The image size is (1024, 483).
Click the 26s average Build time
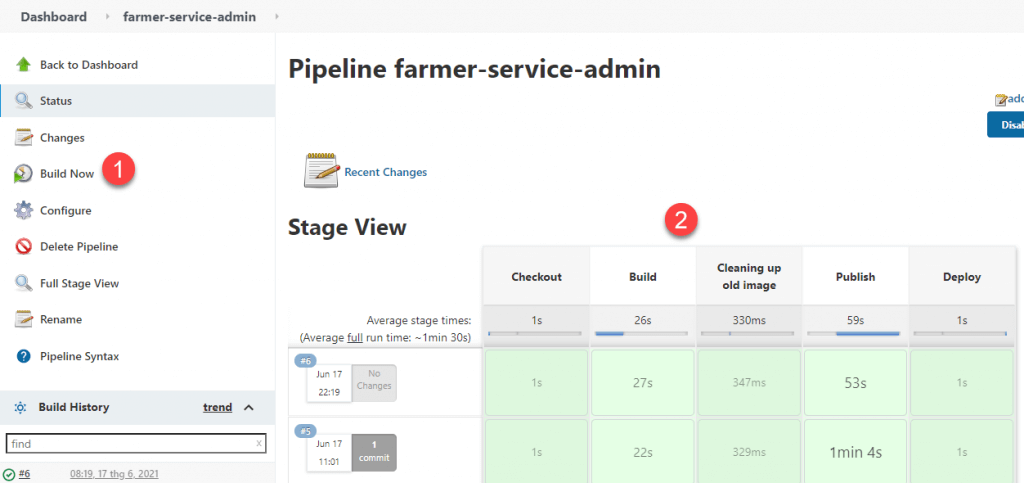point(643,320)
